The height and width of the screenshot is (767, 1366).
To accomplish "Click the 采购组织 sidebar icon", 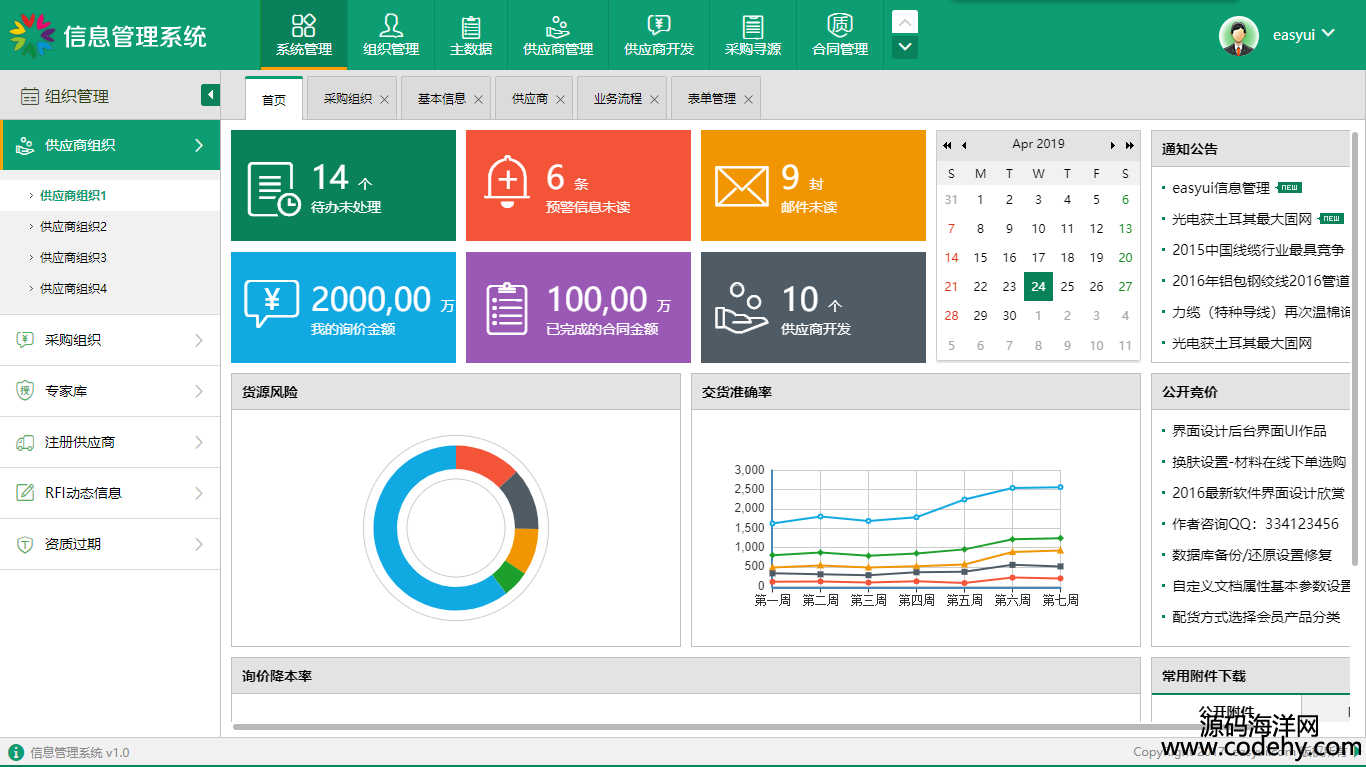I will tap(26, 340).
